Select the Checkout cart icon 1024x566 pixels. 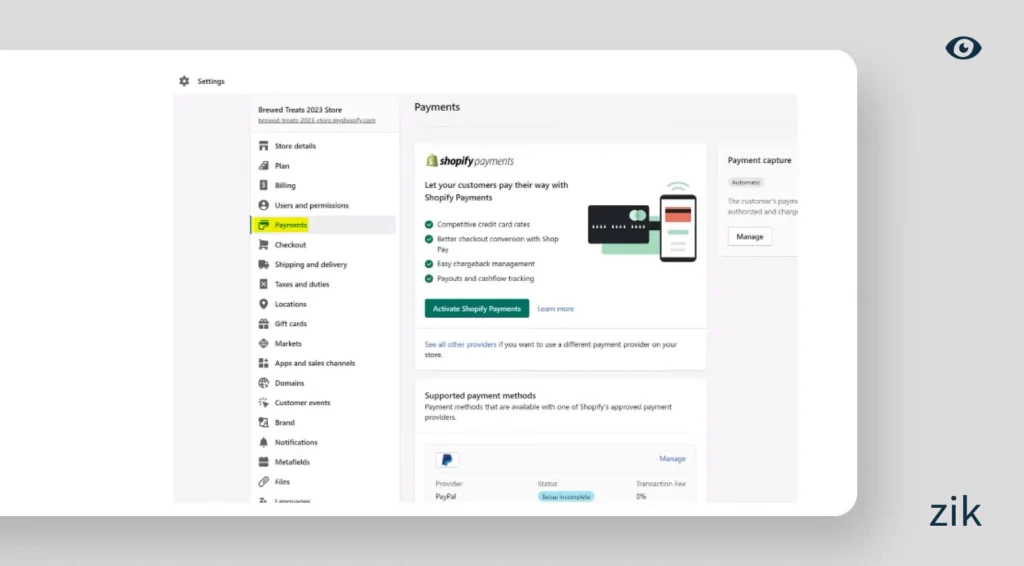pyautogui.click(x=264, y=245)
